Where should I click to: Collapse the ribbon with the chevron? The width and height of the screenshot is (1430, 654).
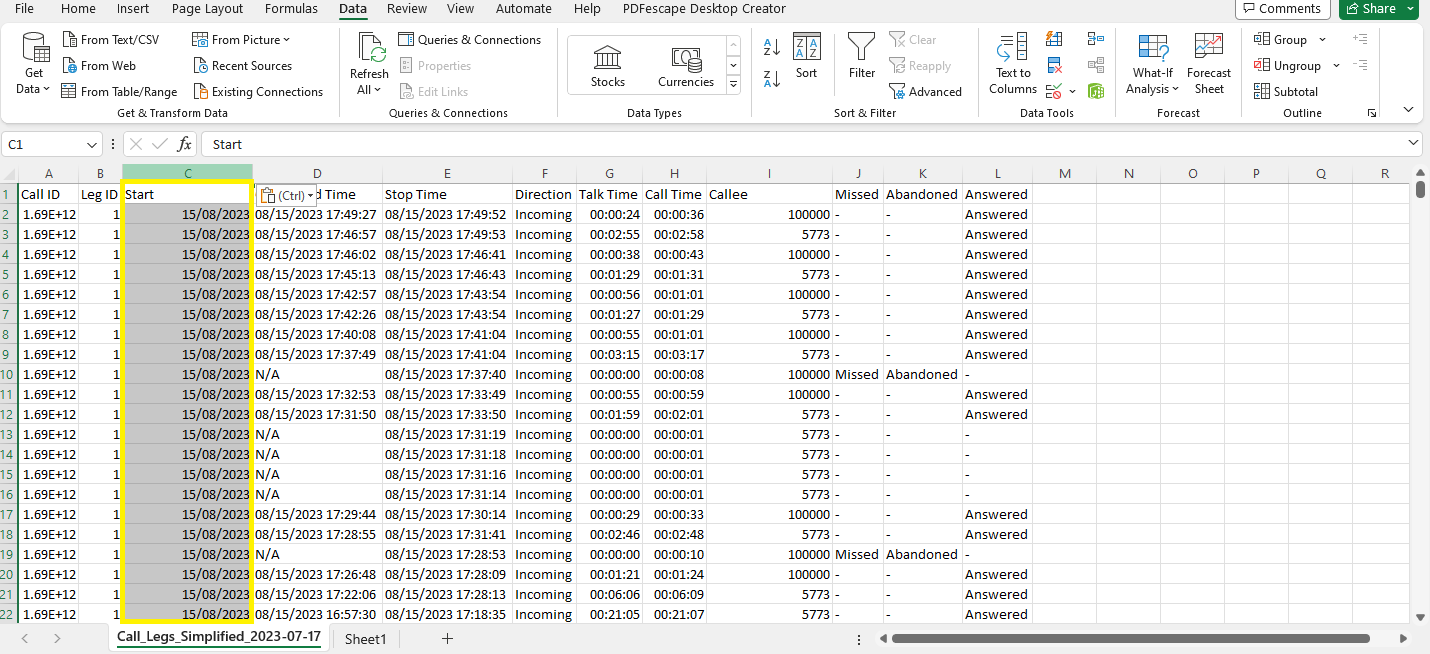[x=1408, y=109]
